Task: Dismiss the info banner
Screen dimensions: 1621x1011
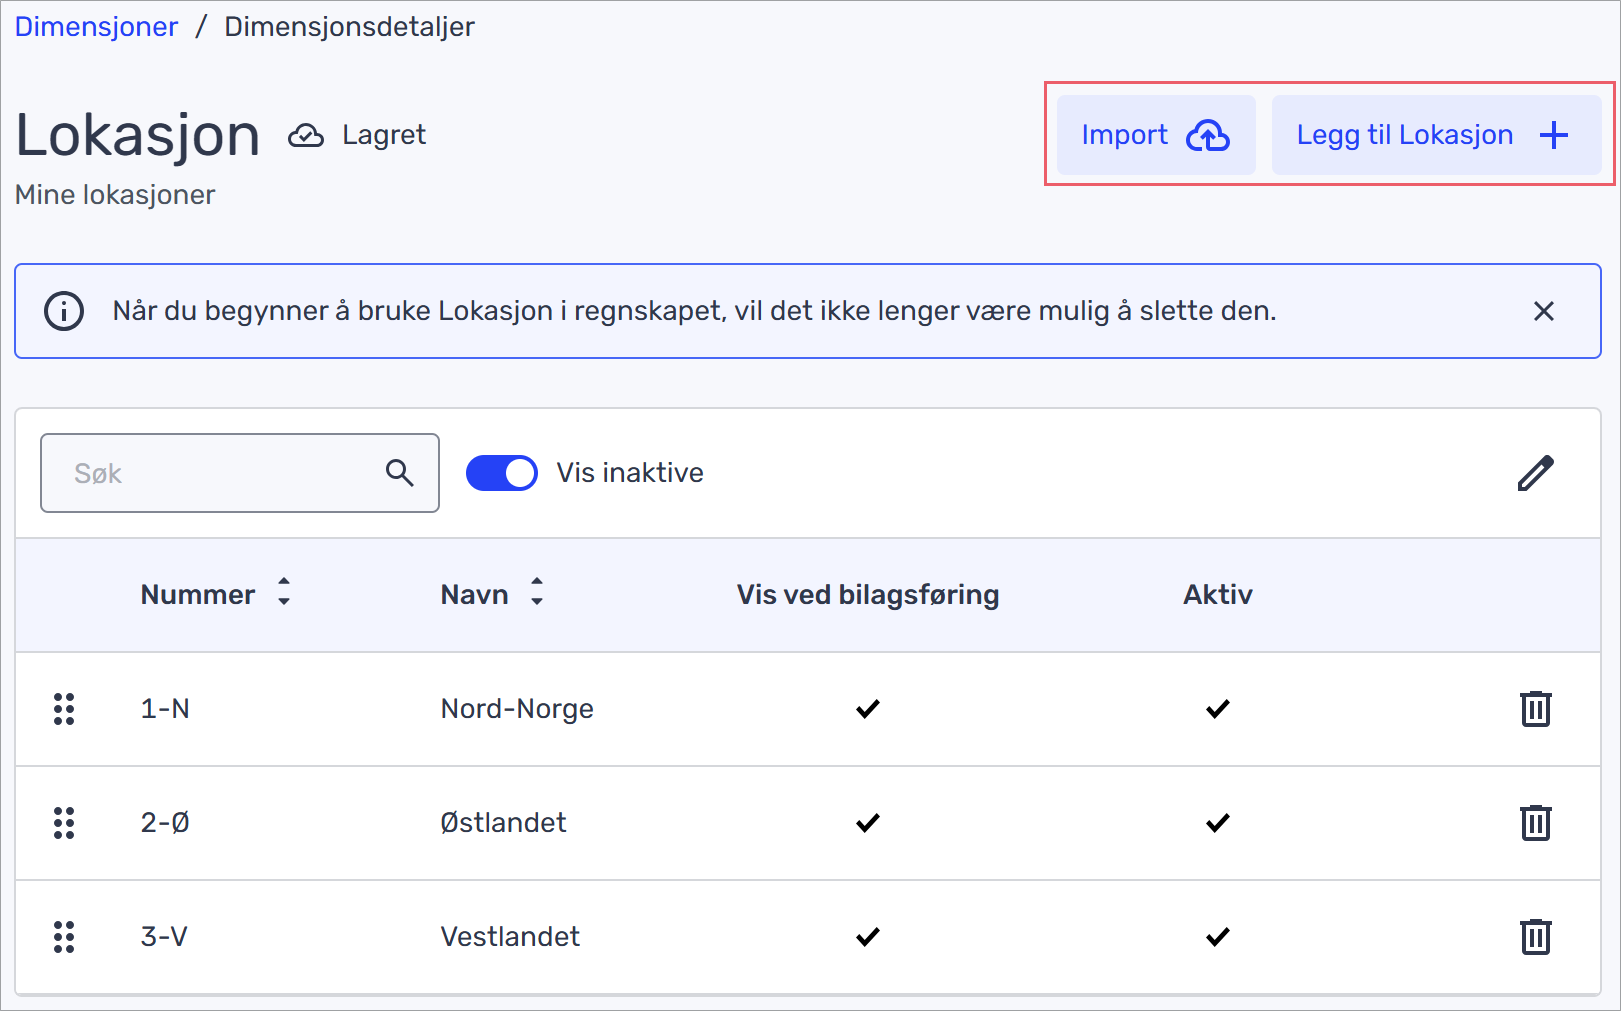Action: pos(1543,311)
